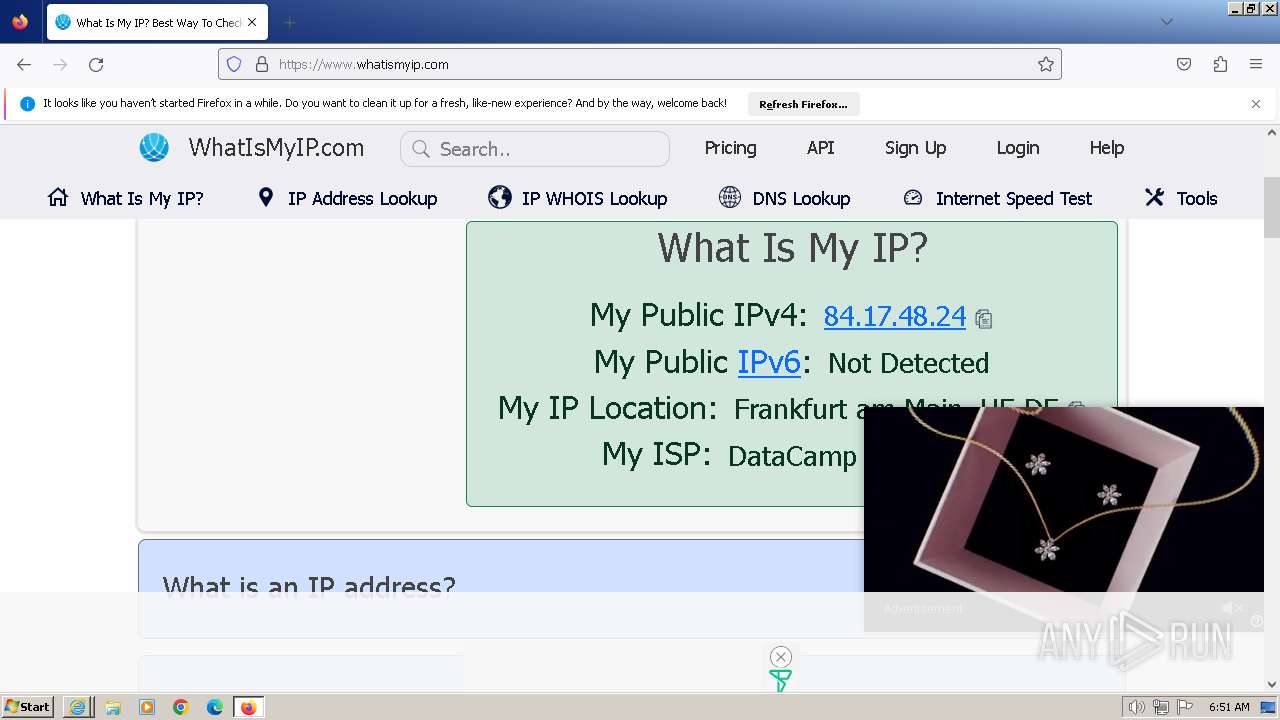This screenshot has height=720, width=1280.
Task: Open the Windows Start menu
Action: [27, 707]
